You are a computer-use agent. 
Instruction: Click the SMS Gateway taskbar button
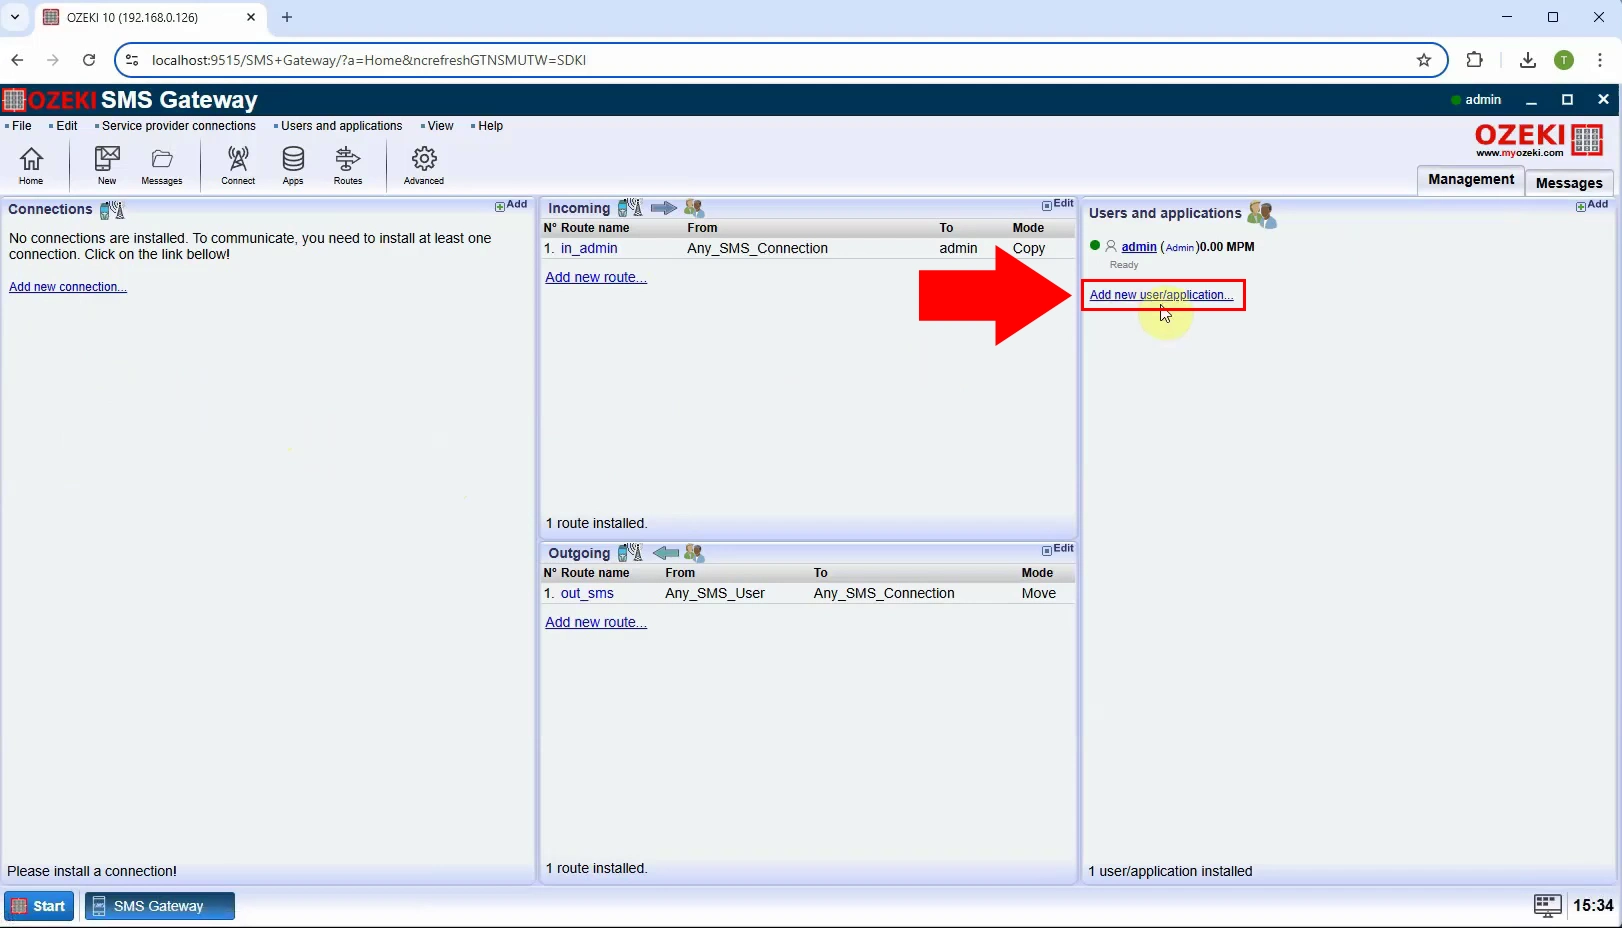160,906
